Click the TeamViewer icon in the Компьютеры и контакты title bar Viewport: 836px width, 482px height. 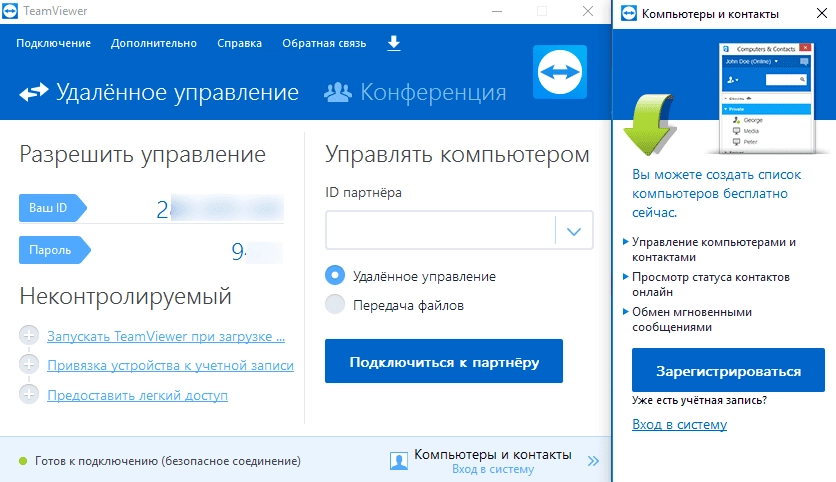click(x=629, y=13)
